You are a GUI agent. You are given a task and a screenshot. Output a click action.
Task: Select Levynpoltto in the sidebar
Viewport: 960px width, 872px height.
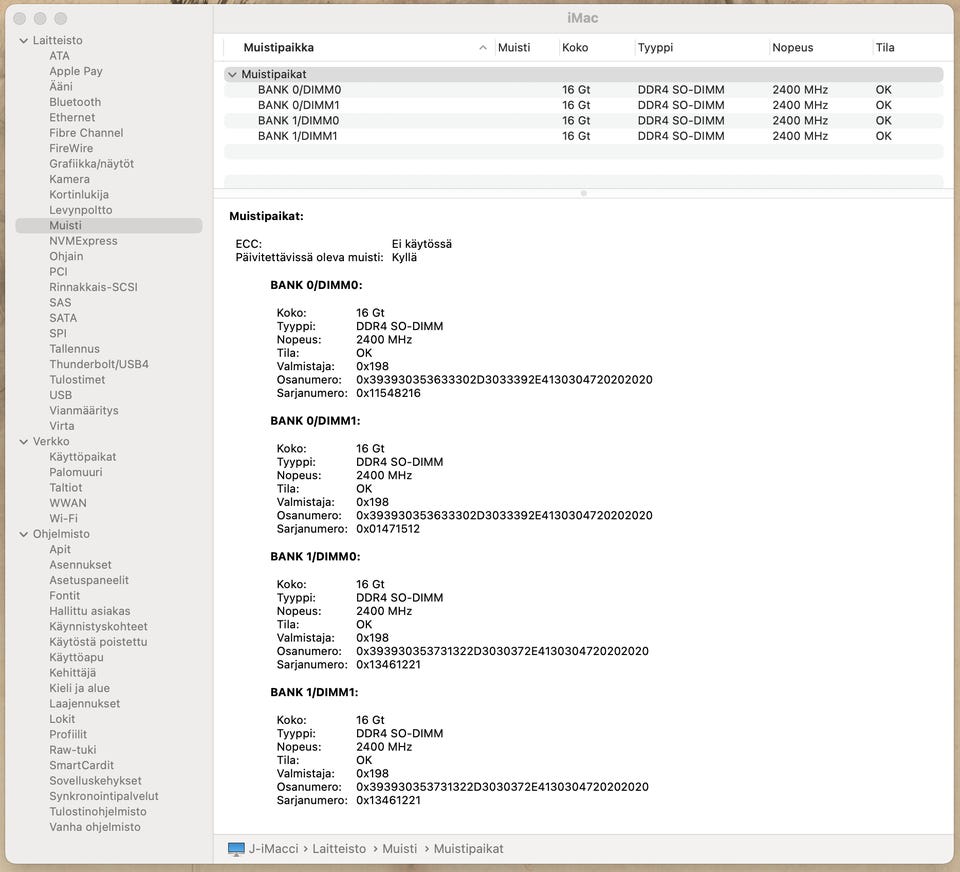point(81,210)
